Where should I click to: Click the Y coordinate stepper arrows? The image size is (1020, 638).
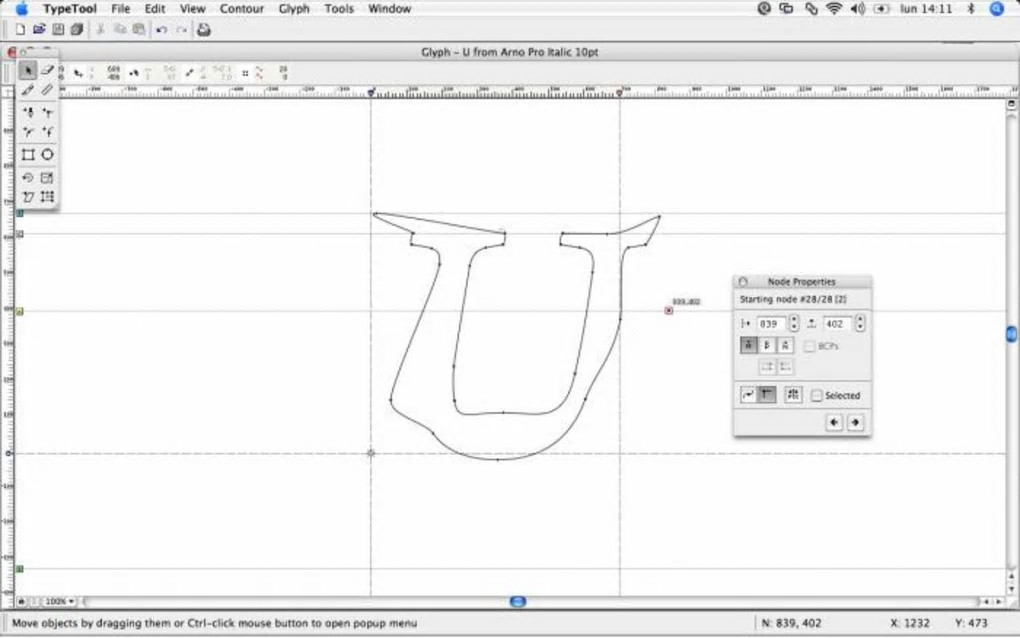pos(860,324)
